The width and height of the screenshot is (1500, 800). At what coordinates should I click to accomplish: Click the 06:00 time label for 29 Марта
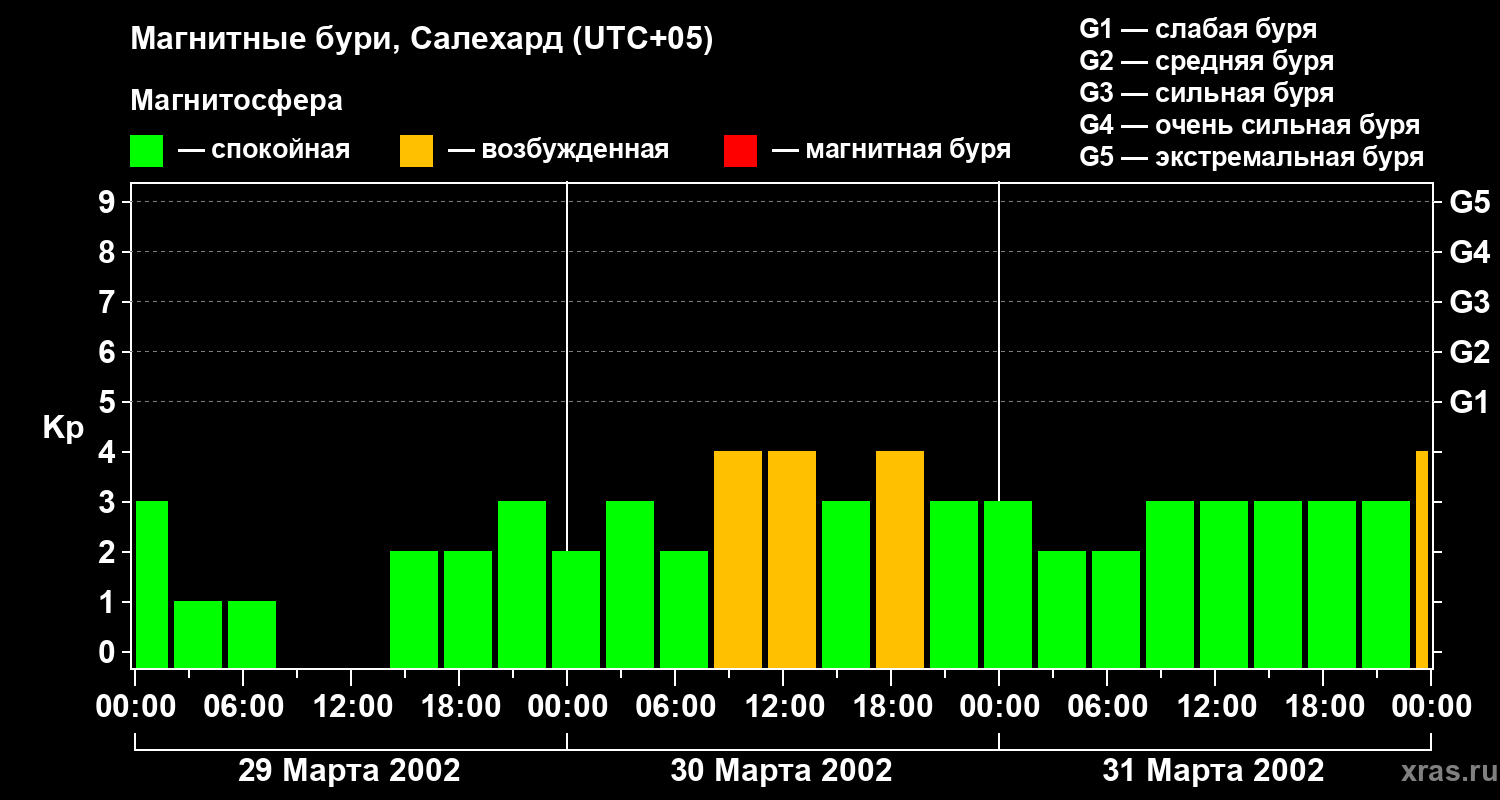click(243, 707)
